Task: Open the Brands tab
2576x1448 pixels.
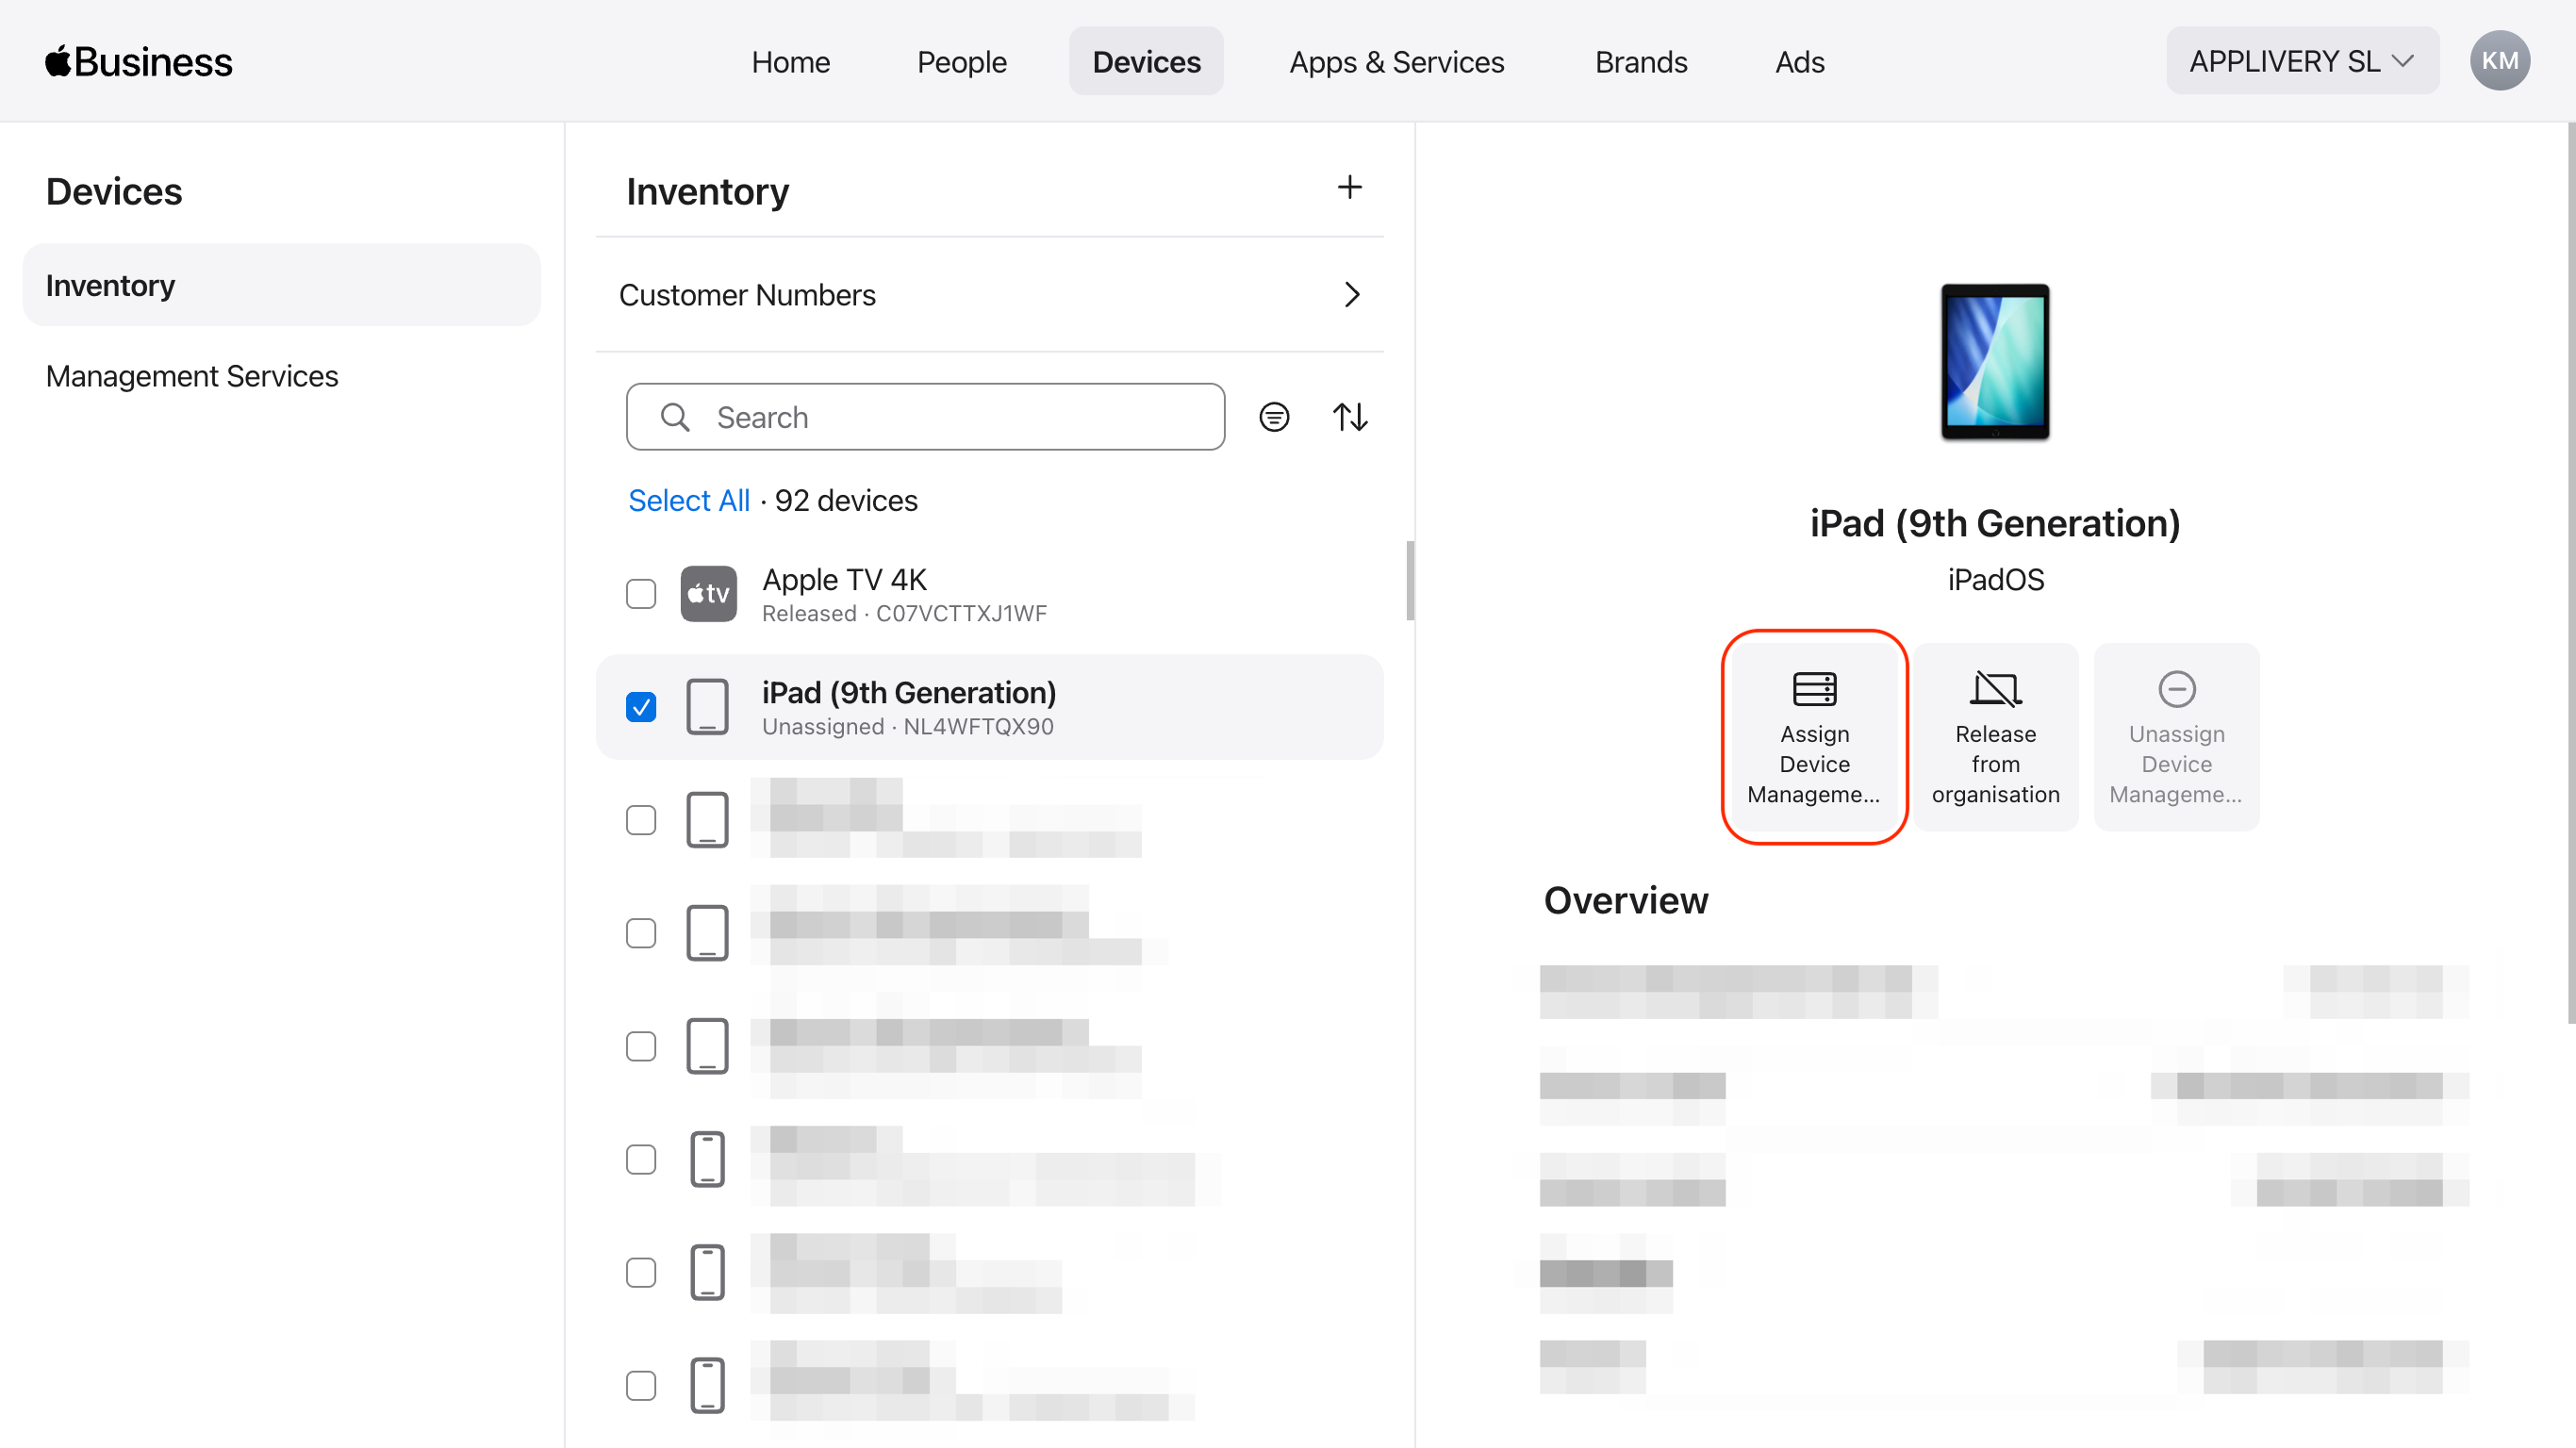Action: point(1641,62)
